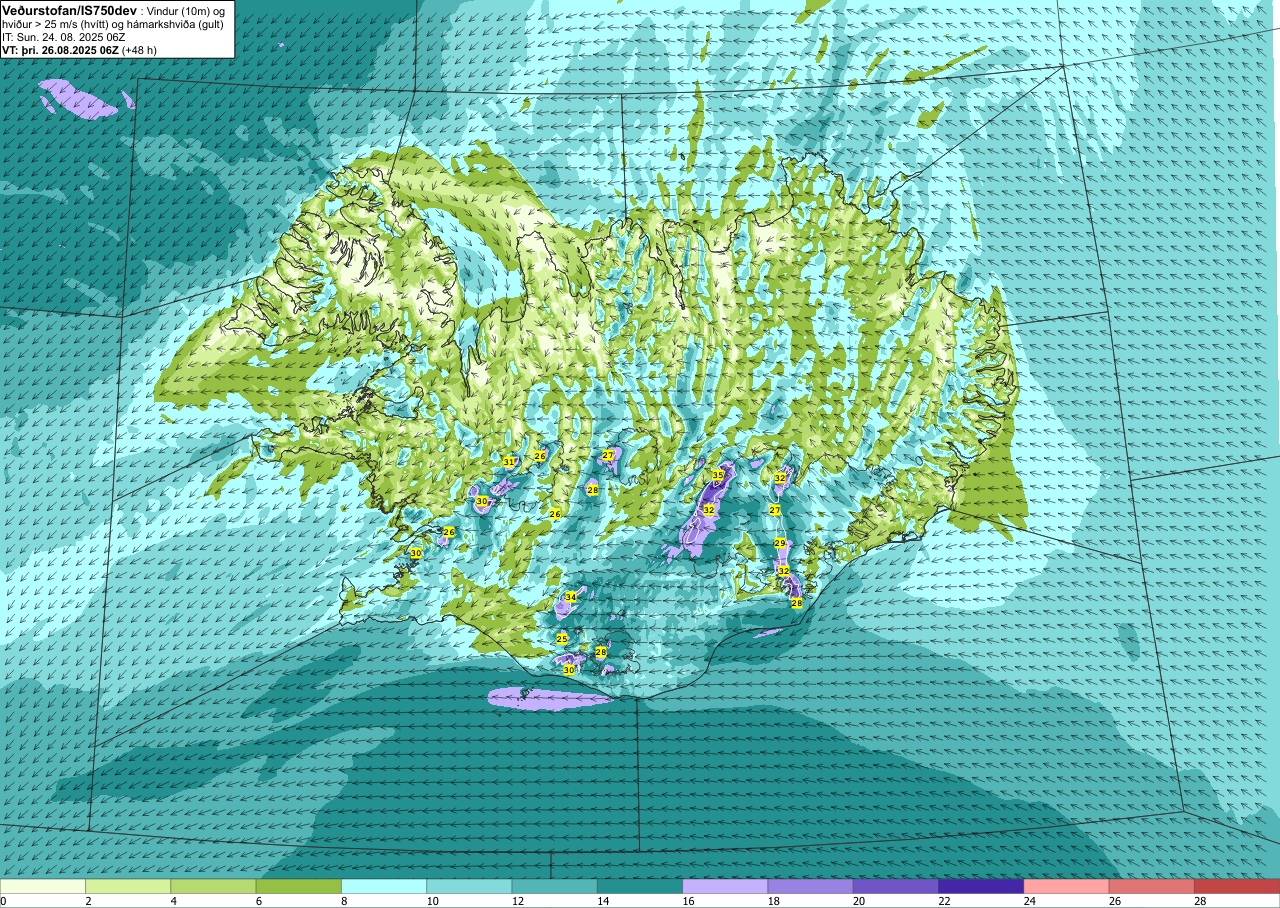Image resolution: width=1280 pixels, height=908 pixels.
Task: Select the 16–18 m/s light purple legend swatch
Action: 725,886
